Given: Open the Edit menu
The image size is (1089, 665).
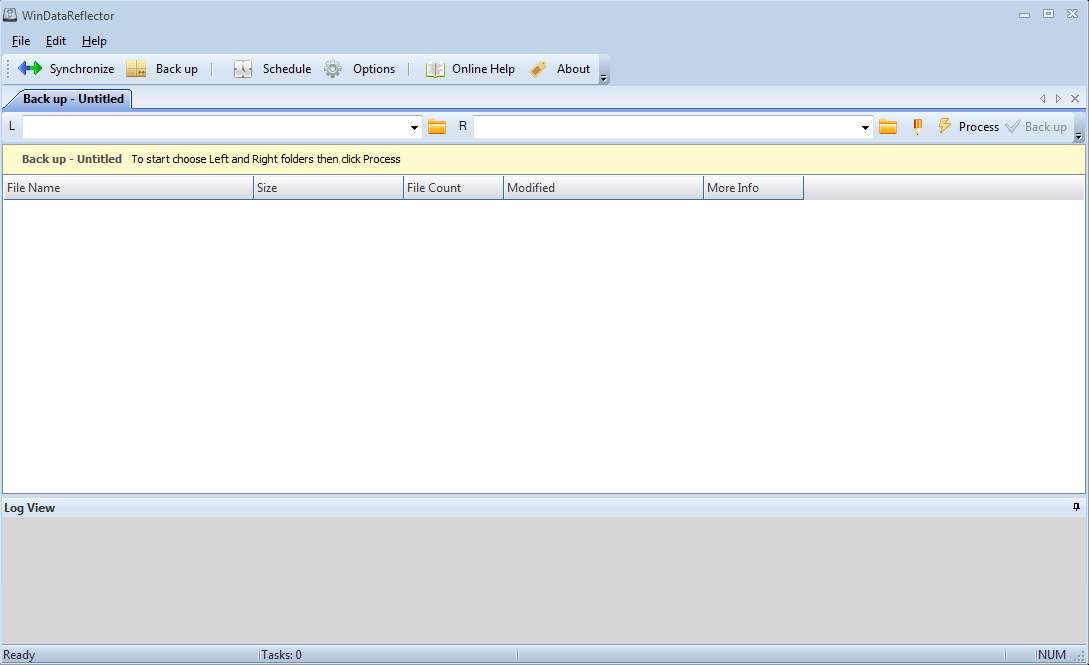Looking at the screenshot, I should (56, 41).
